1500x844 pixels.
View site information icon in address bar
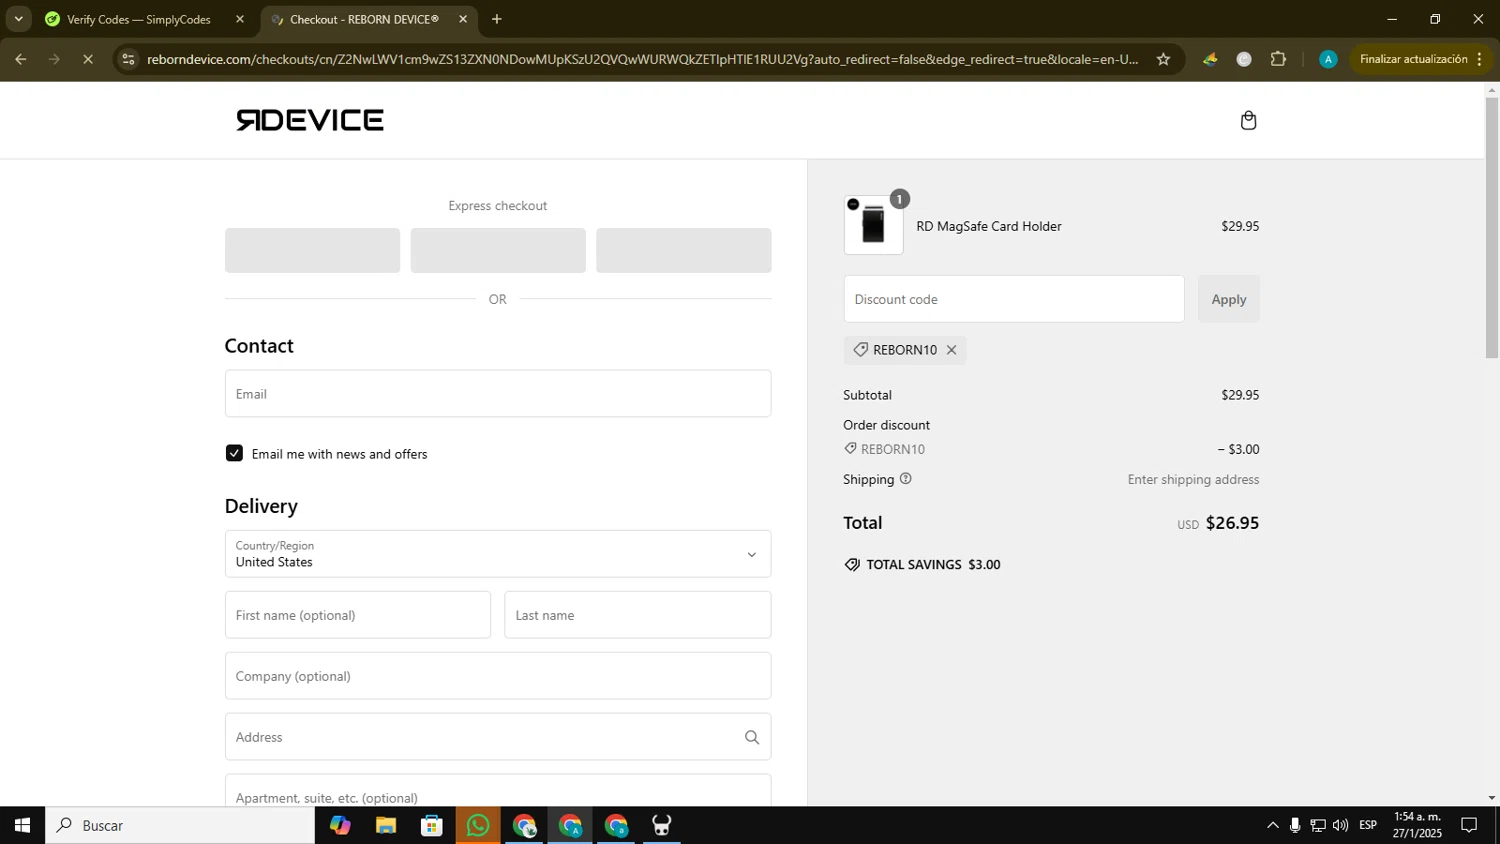click(x=128, y=59)
